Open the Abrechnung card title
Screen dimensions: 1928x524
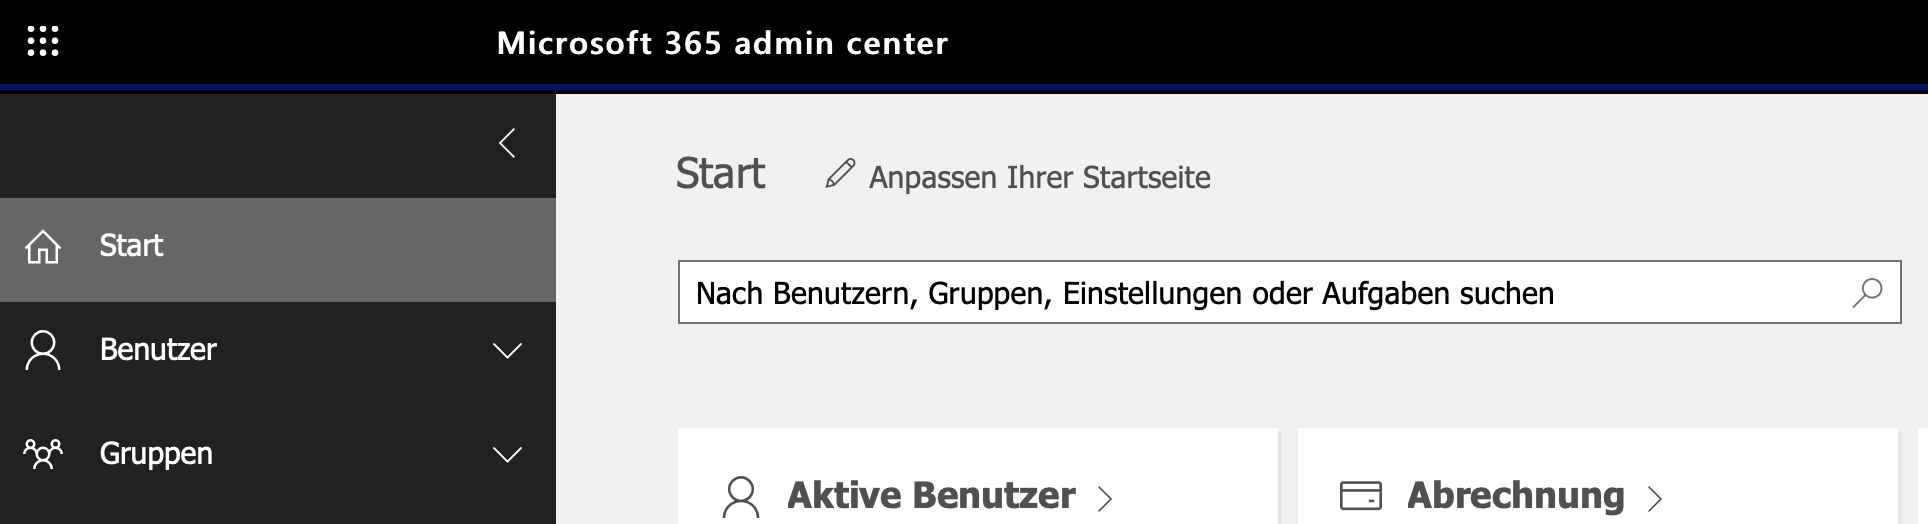click(1515, 496)
